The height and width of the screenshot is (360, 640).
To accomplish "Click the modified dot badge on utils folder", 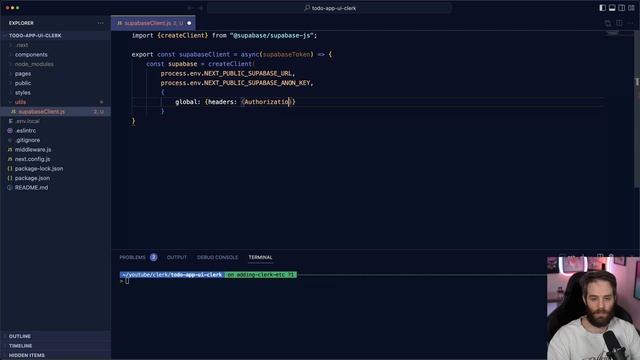I will (101, 102).
